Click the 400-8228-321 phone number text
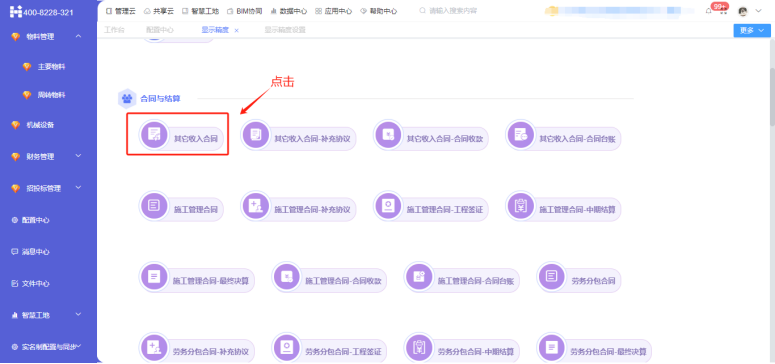This screenshot has width=775, height=364. click(48, 12)
